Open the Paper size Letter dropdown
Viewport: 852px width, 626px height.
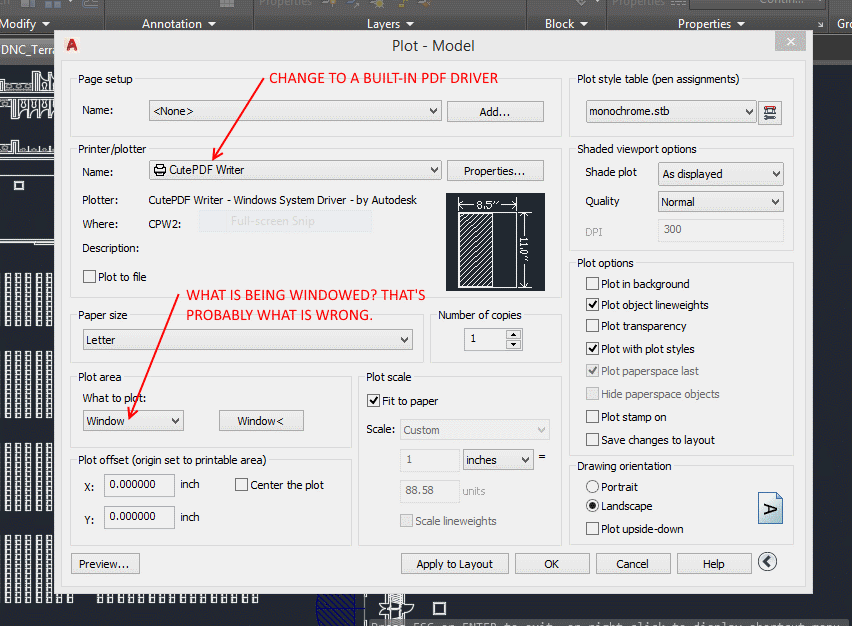(x=248, y=340)
